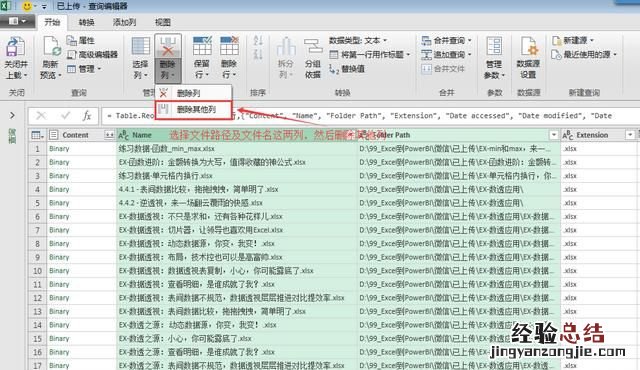This screenshot has height=370, width=640.
Task: Click the Content column combine-binaries icon
Action: 109,135
